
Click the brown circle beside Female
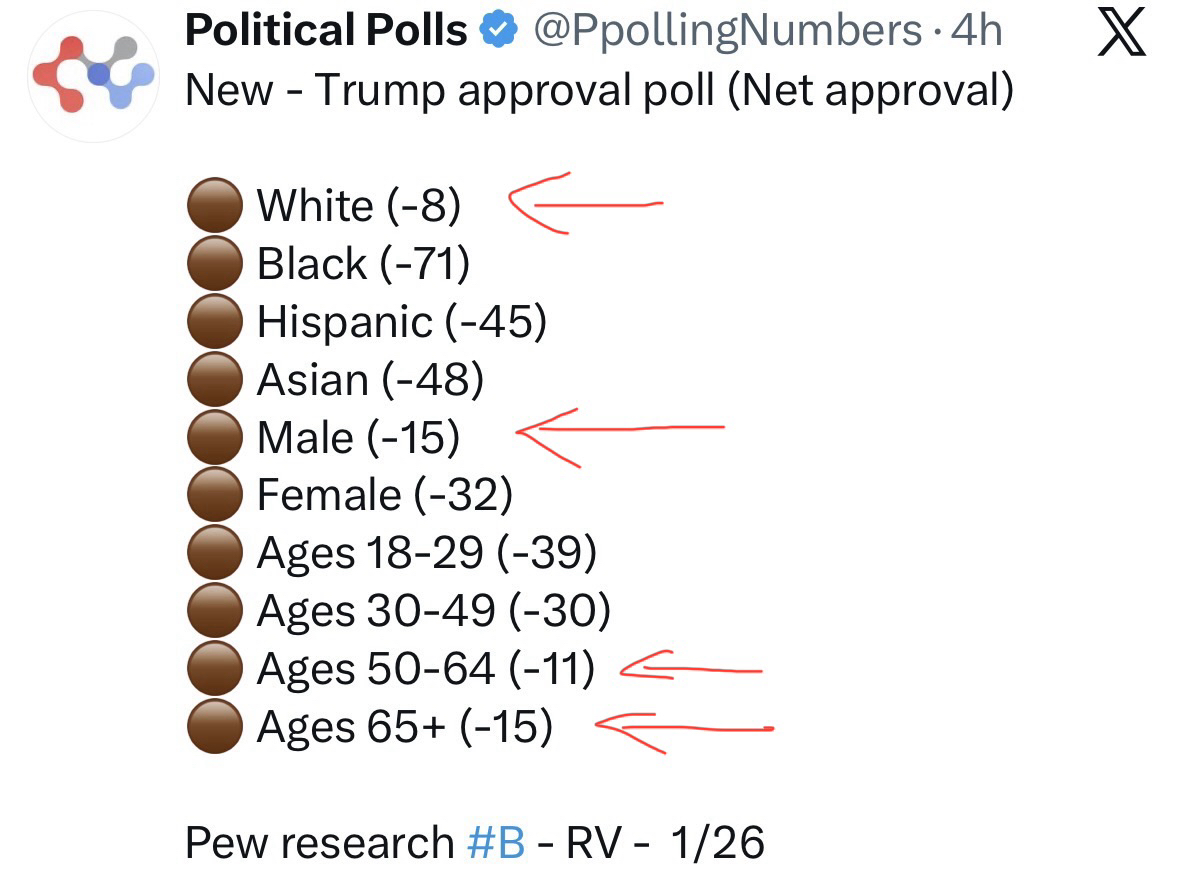click(x=215, y=495)
